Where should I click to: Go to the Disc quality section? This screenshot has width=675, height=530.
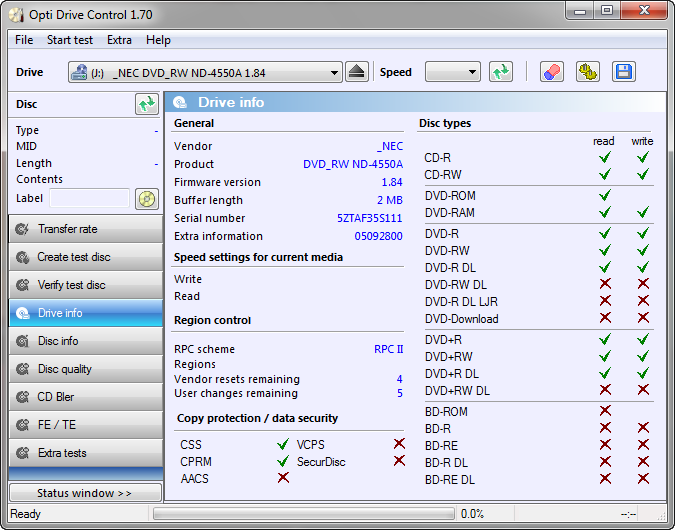86,369
